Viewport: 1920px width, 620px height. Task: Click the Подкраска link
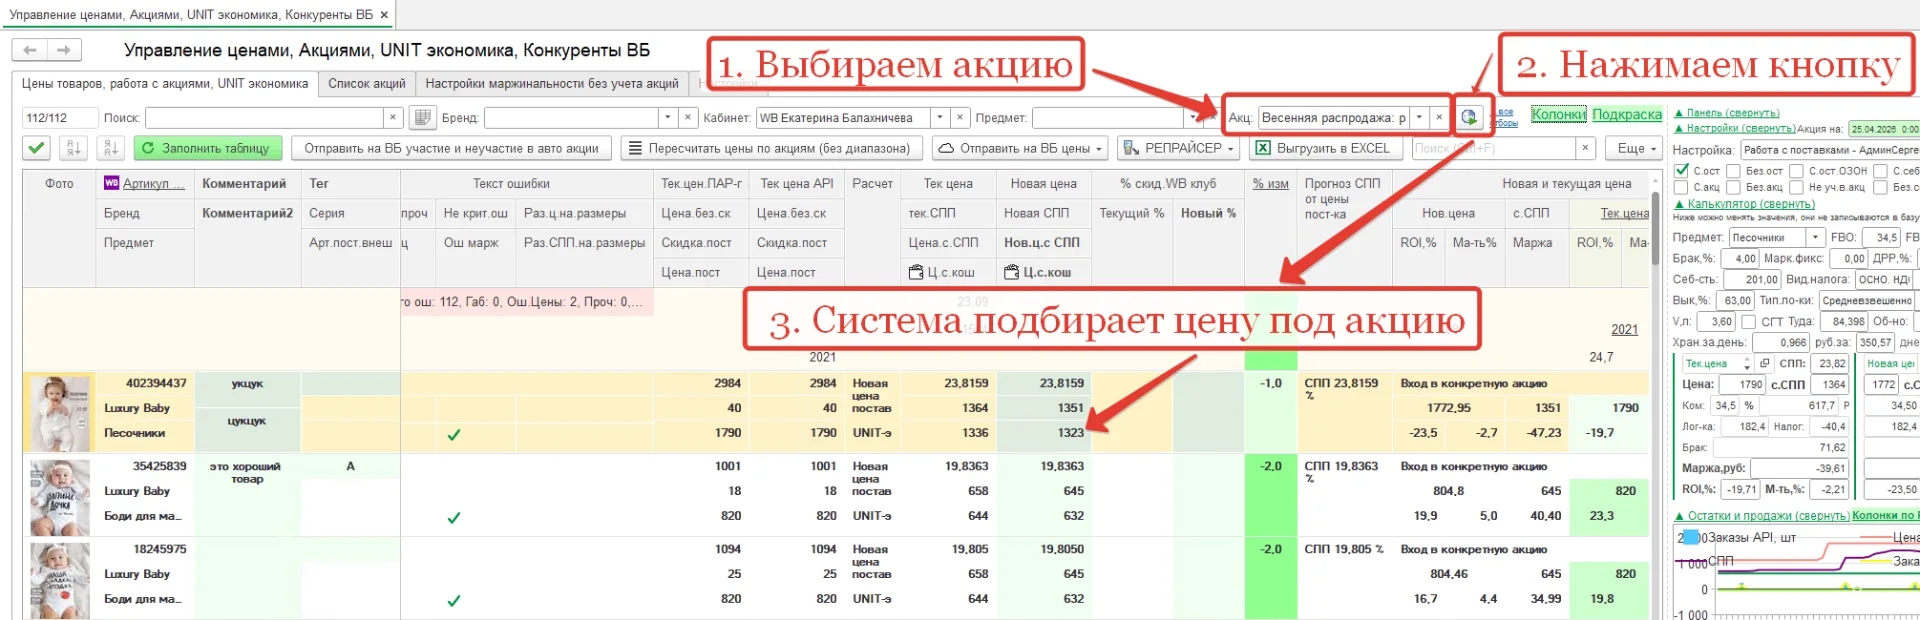click(1627, 115)
